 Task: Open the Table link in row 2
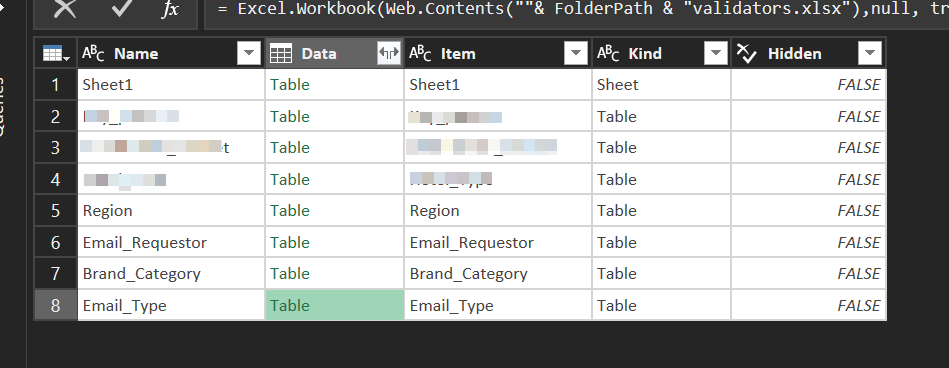(x=290, y=116)
